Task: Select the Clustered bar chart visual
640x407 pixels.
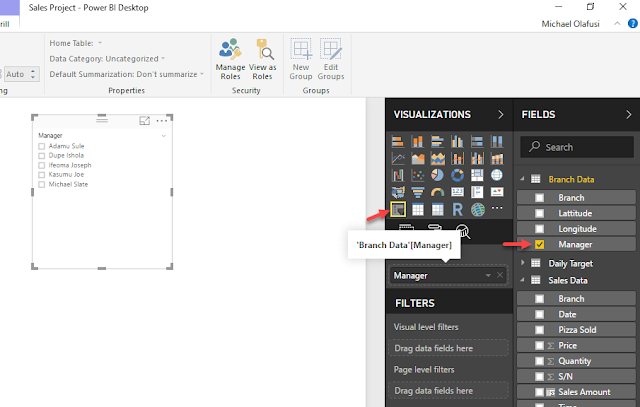Action: tap(437, 142)
